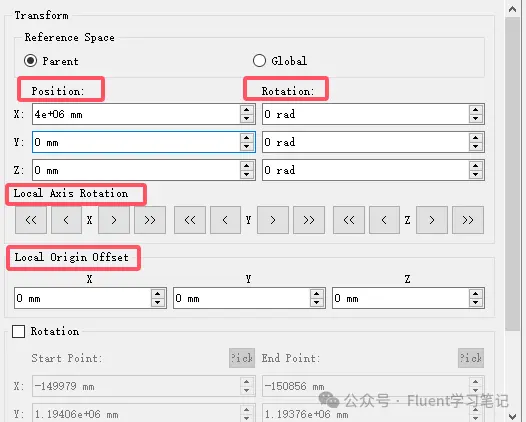Increase Position X value with up spinner
This screenshot has width=526, height=422.
[x=247, y=110]
